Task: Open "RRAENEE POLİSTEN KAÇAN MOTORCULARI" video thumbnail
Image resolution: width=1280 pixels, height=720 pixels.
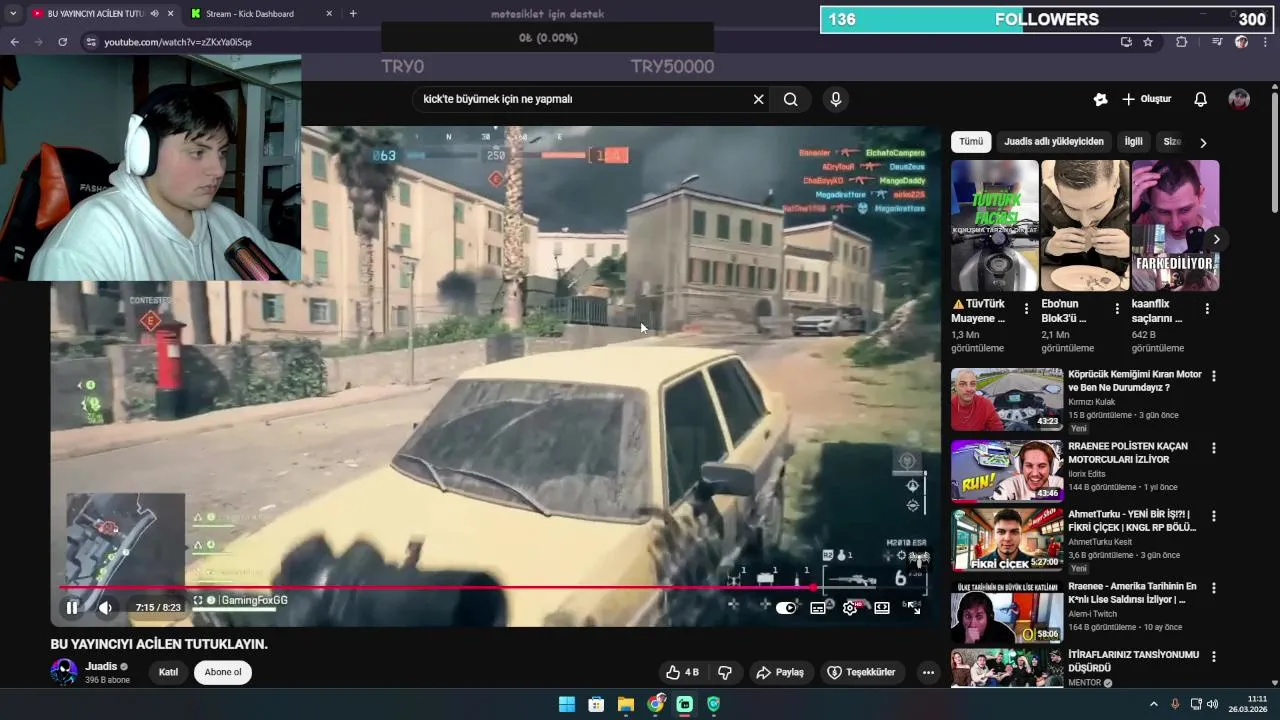Action: tap(1007, 470)
